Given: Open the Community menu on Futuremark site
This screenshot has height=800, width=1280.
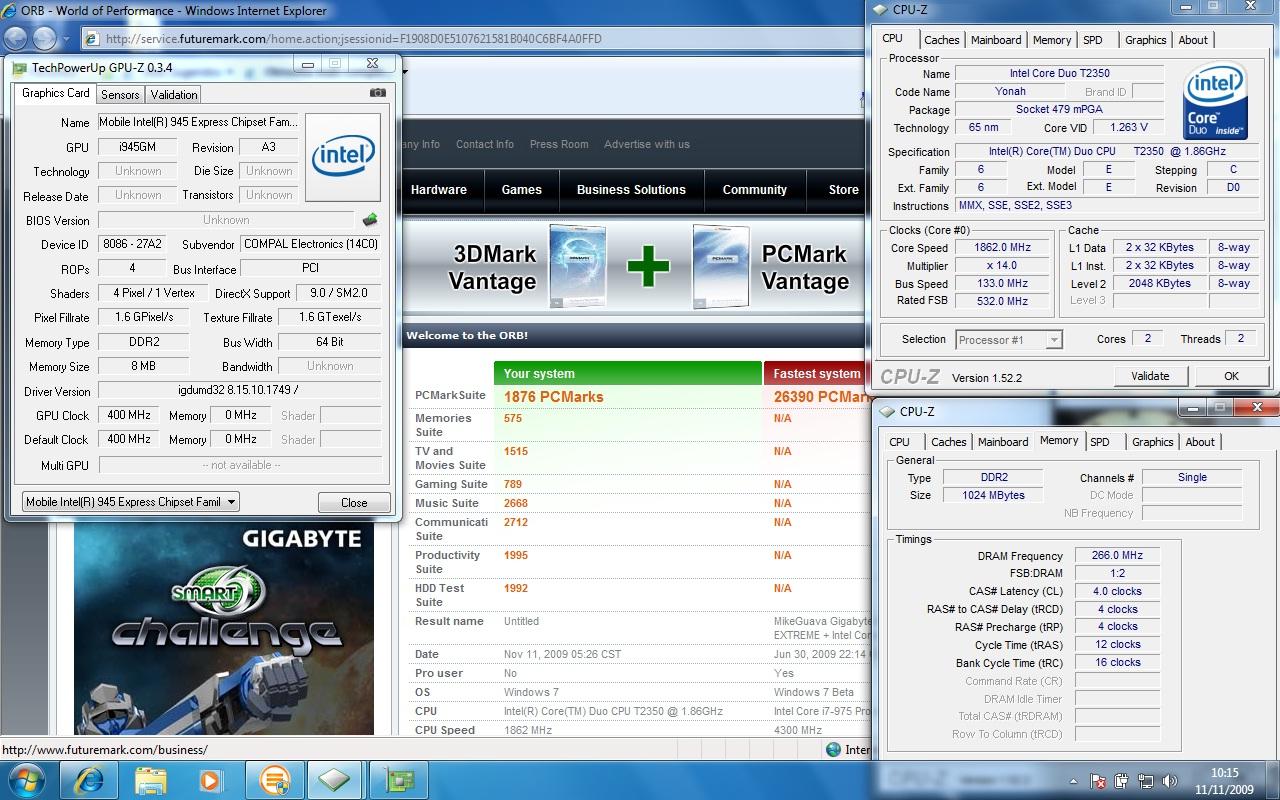Looking at the screenshot, I should pos(755,190).
